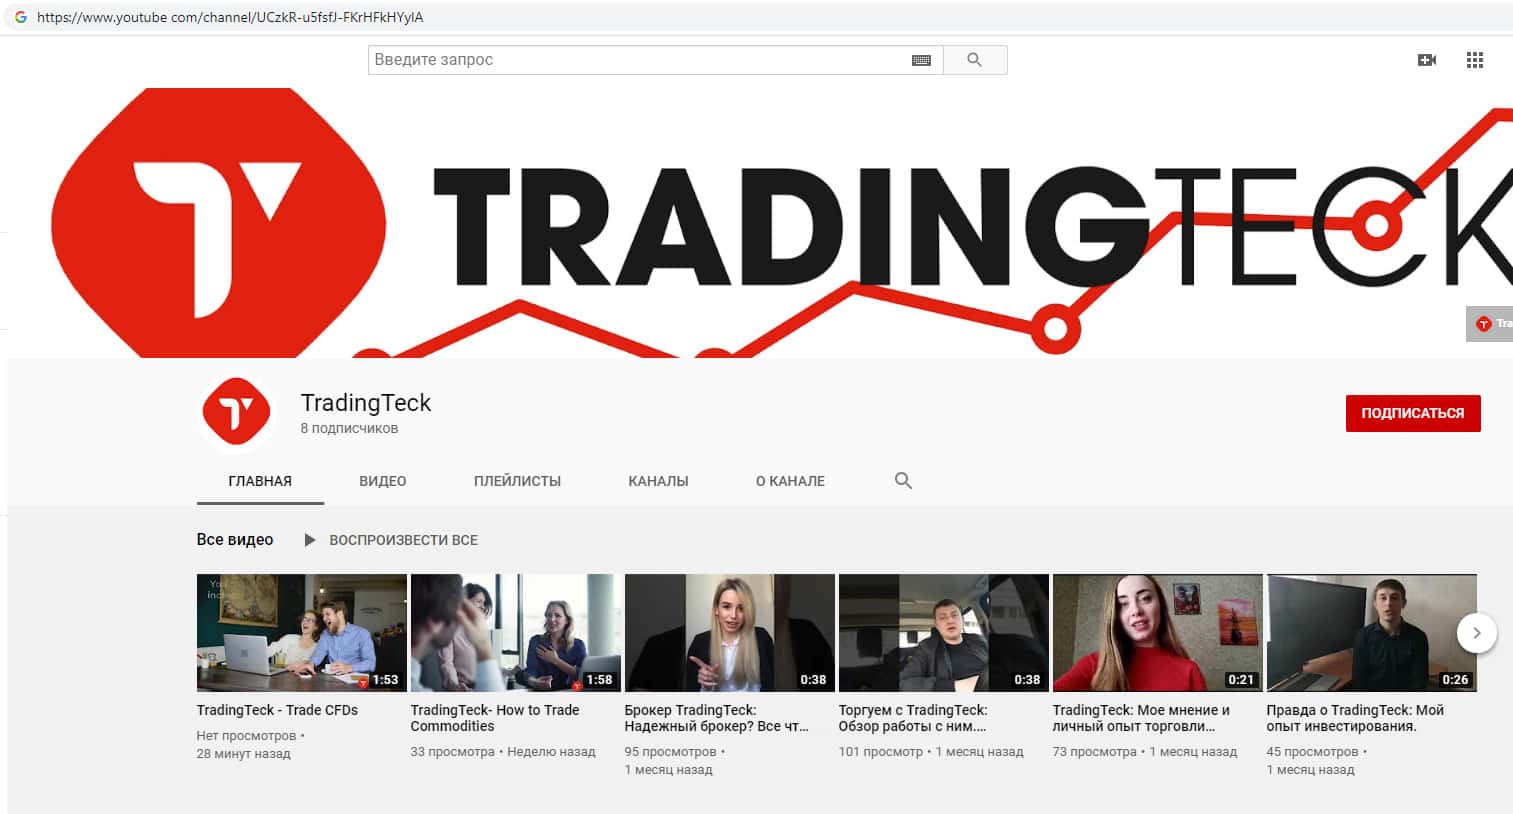Open the Видео tab

click(383, 481)
